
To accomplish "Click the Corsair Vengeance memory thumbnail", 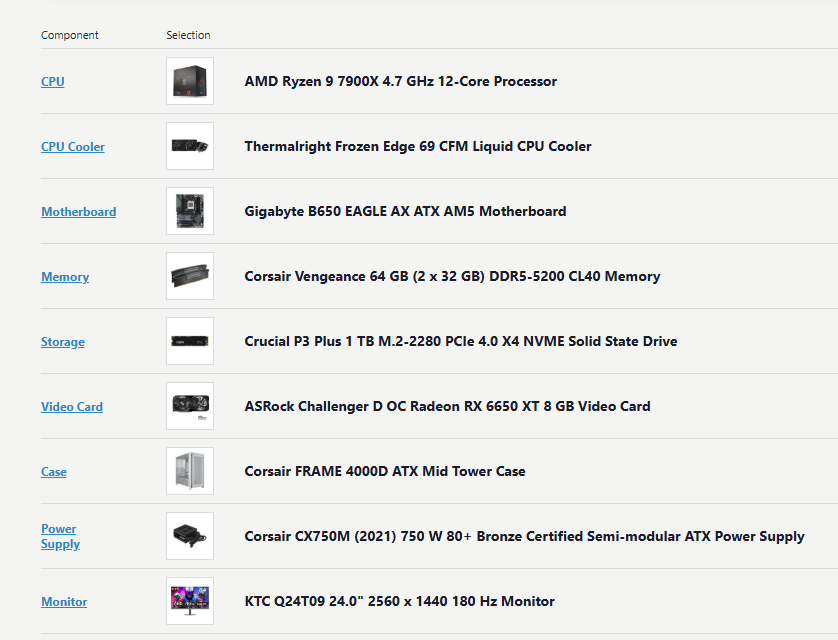I will point(190,276).
